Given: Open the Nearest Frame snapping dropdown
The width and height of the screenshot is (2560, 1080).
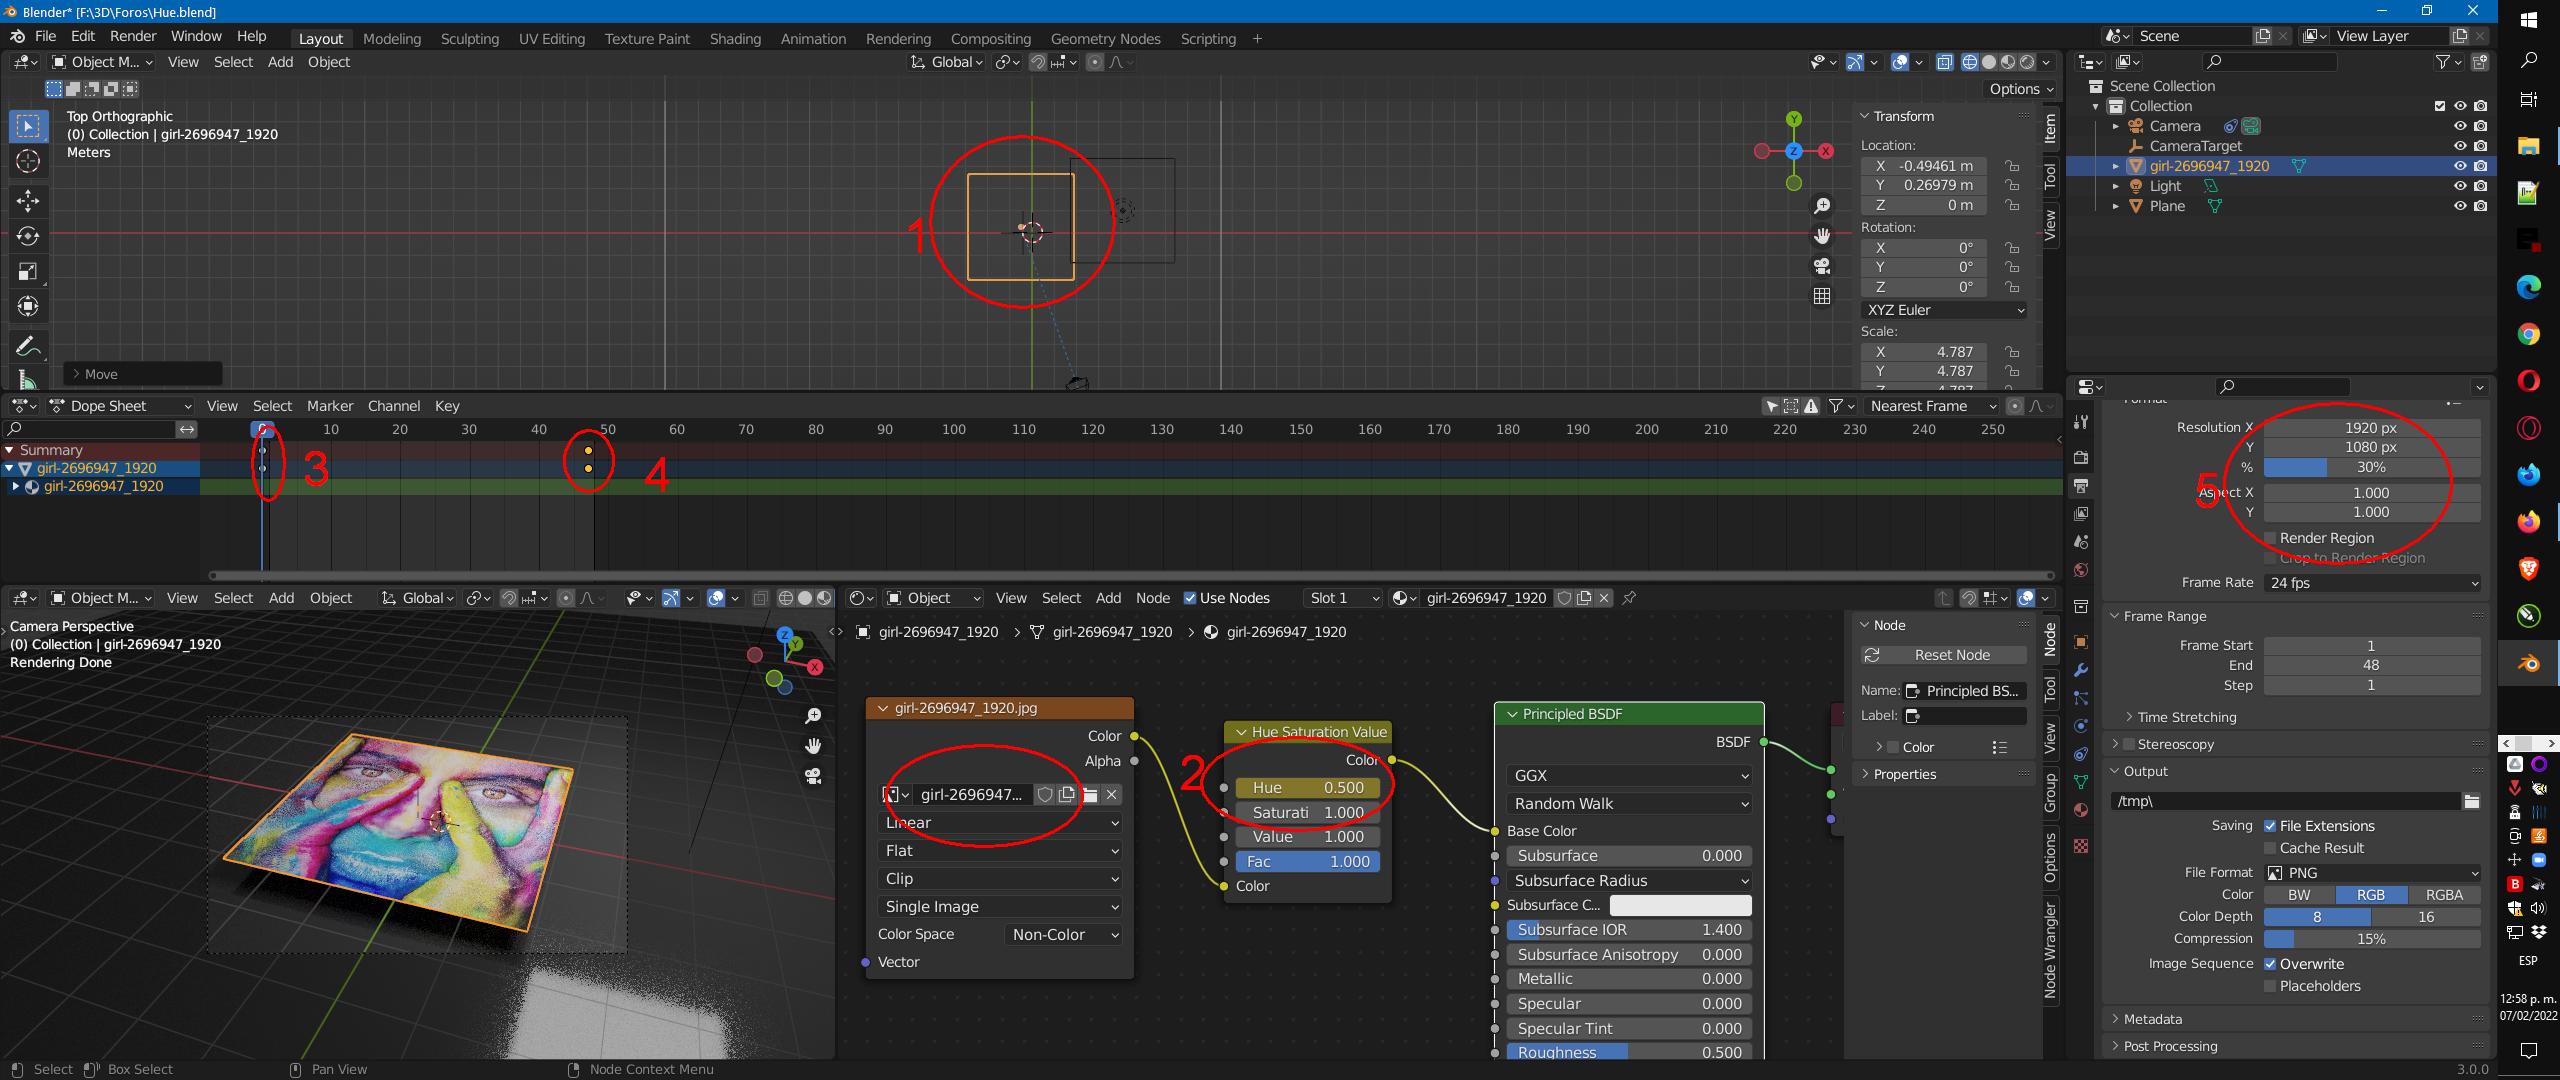Looking at the screenshot, I should tap(1932, 406).
